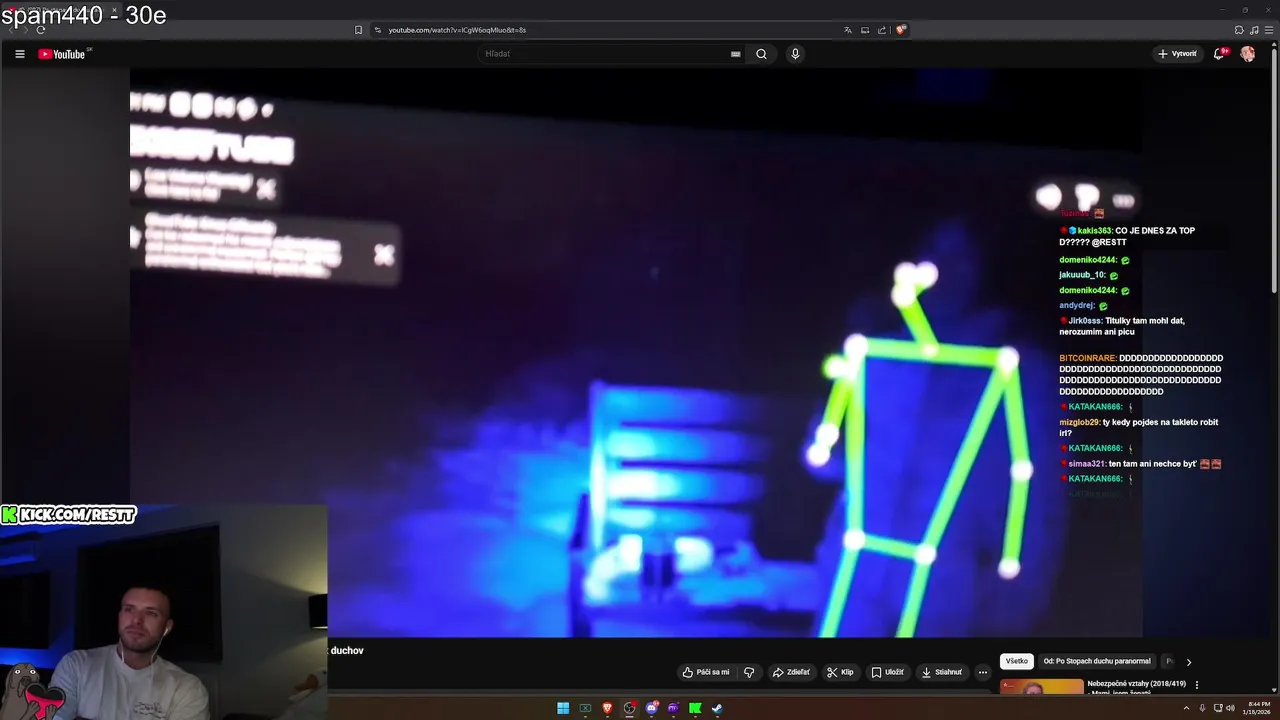Close the second blurred notification with X
This screenshot has height=720, width=1280.
[x=384, y=254]
